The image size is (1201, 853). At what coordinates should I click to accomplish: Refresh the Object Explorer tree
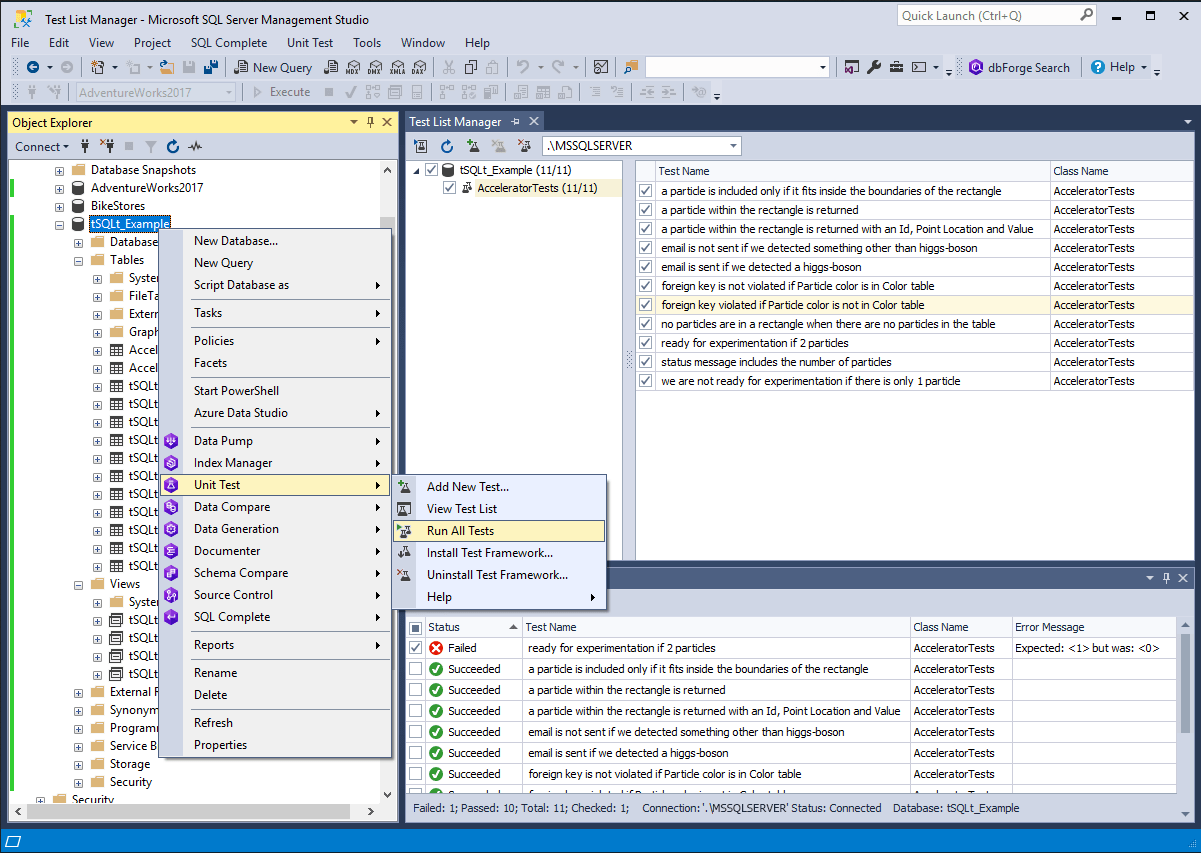point(171,146)
